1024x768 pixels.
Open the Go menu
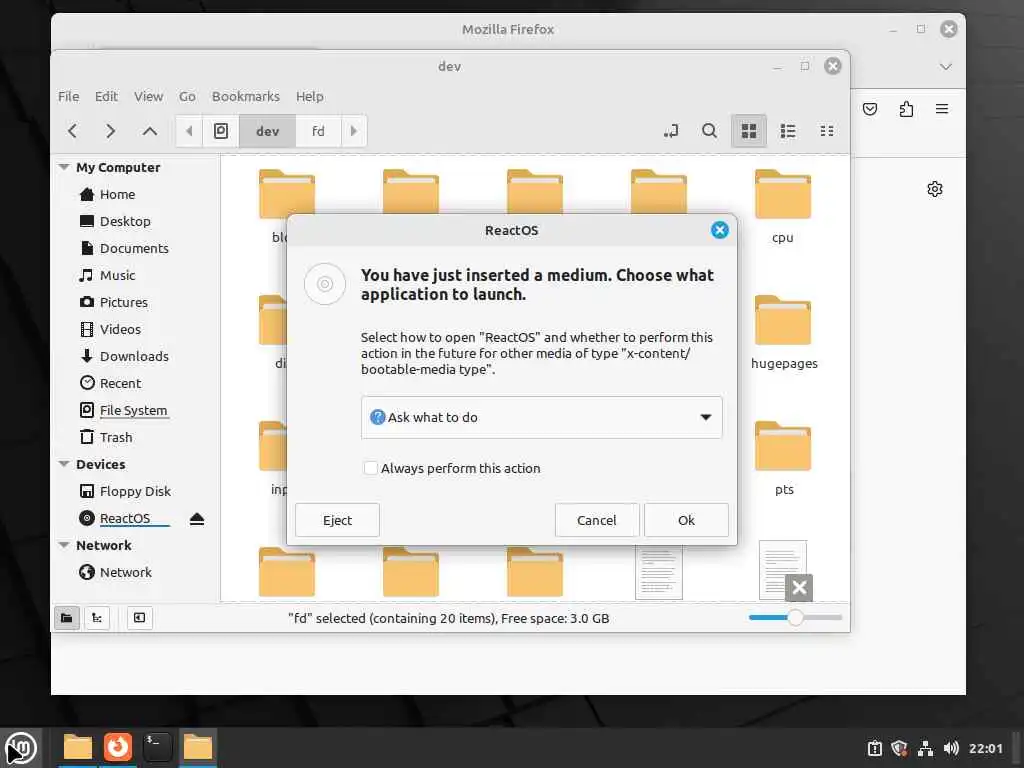pos(187,97)
